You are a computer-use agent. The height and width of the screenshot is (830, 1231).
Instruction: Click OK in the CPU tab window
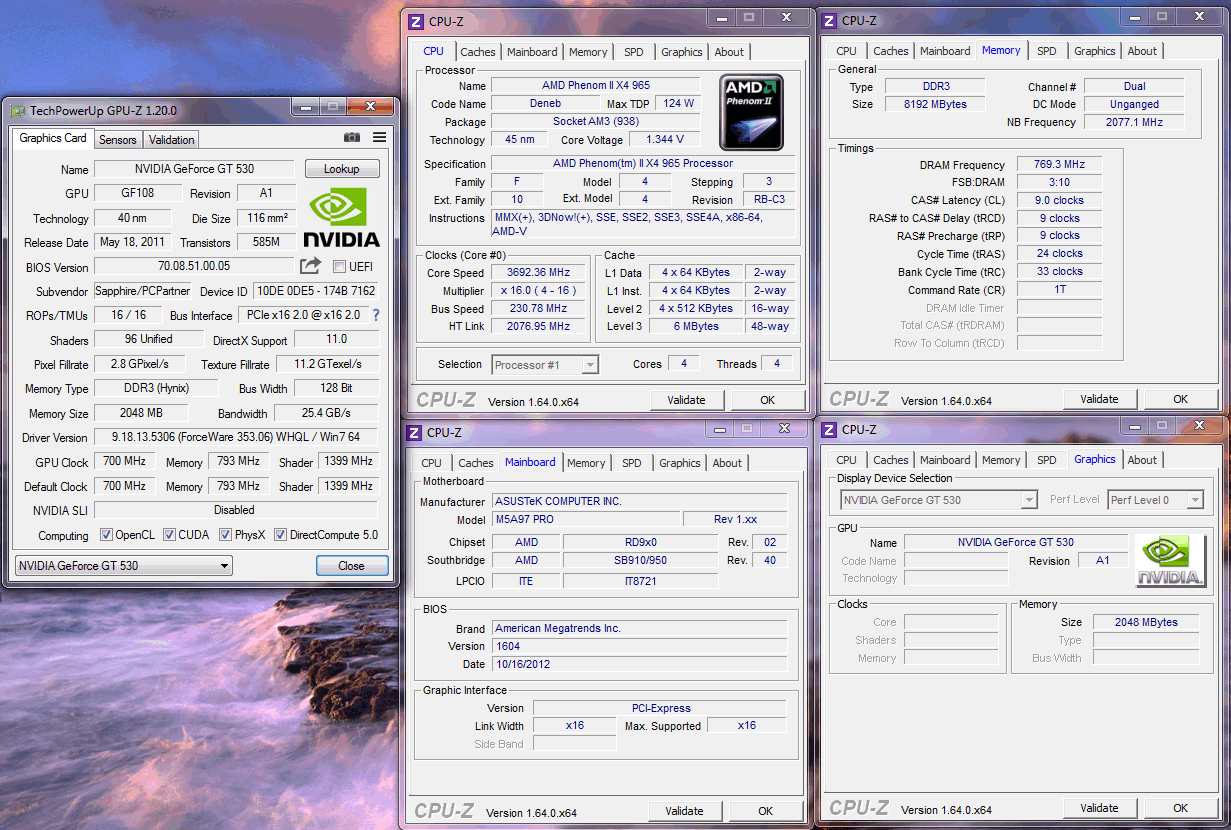tap(767, 400)
